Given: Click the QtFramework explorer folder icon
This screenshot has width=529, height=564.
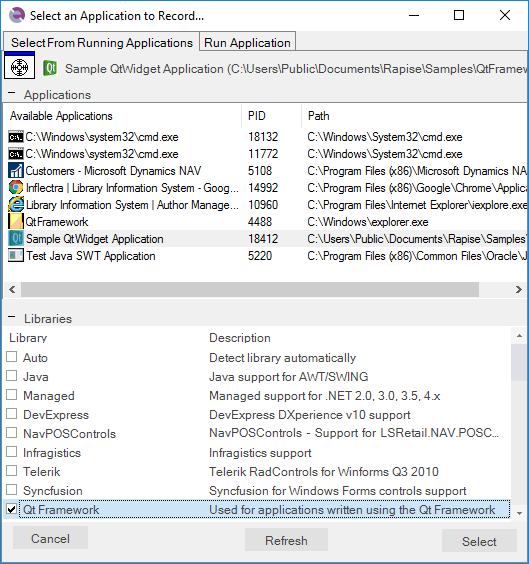Looking at the screenshot, I should tap(16, 222).
